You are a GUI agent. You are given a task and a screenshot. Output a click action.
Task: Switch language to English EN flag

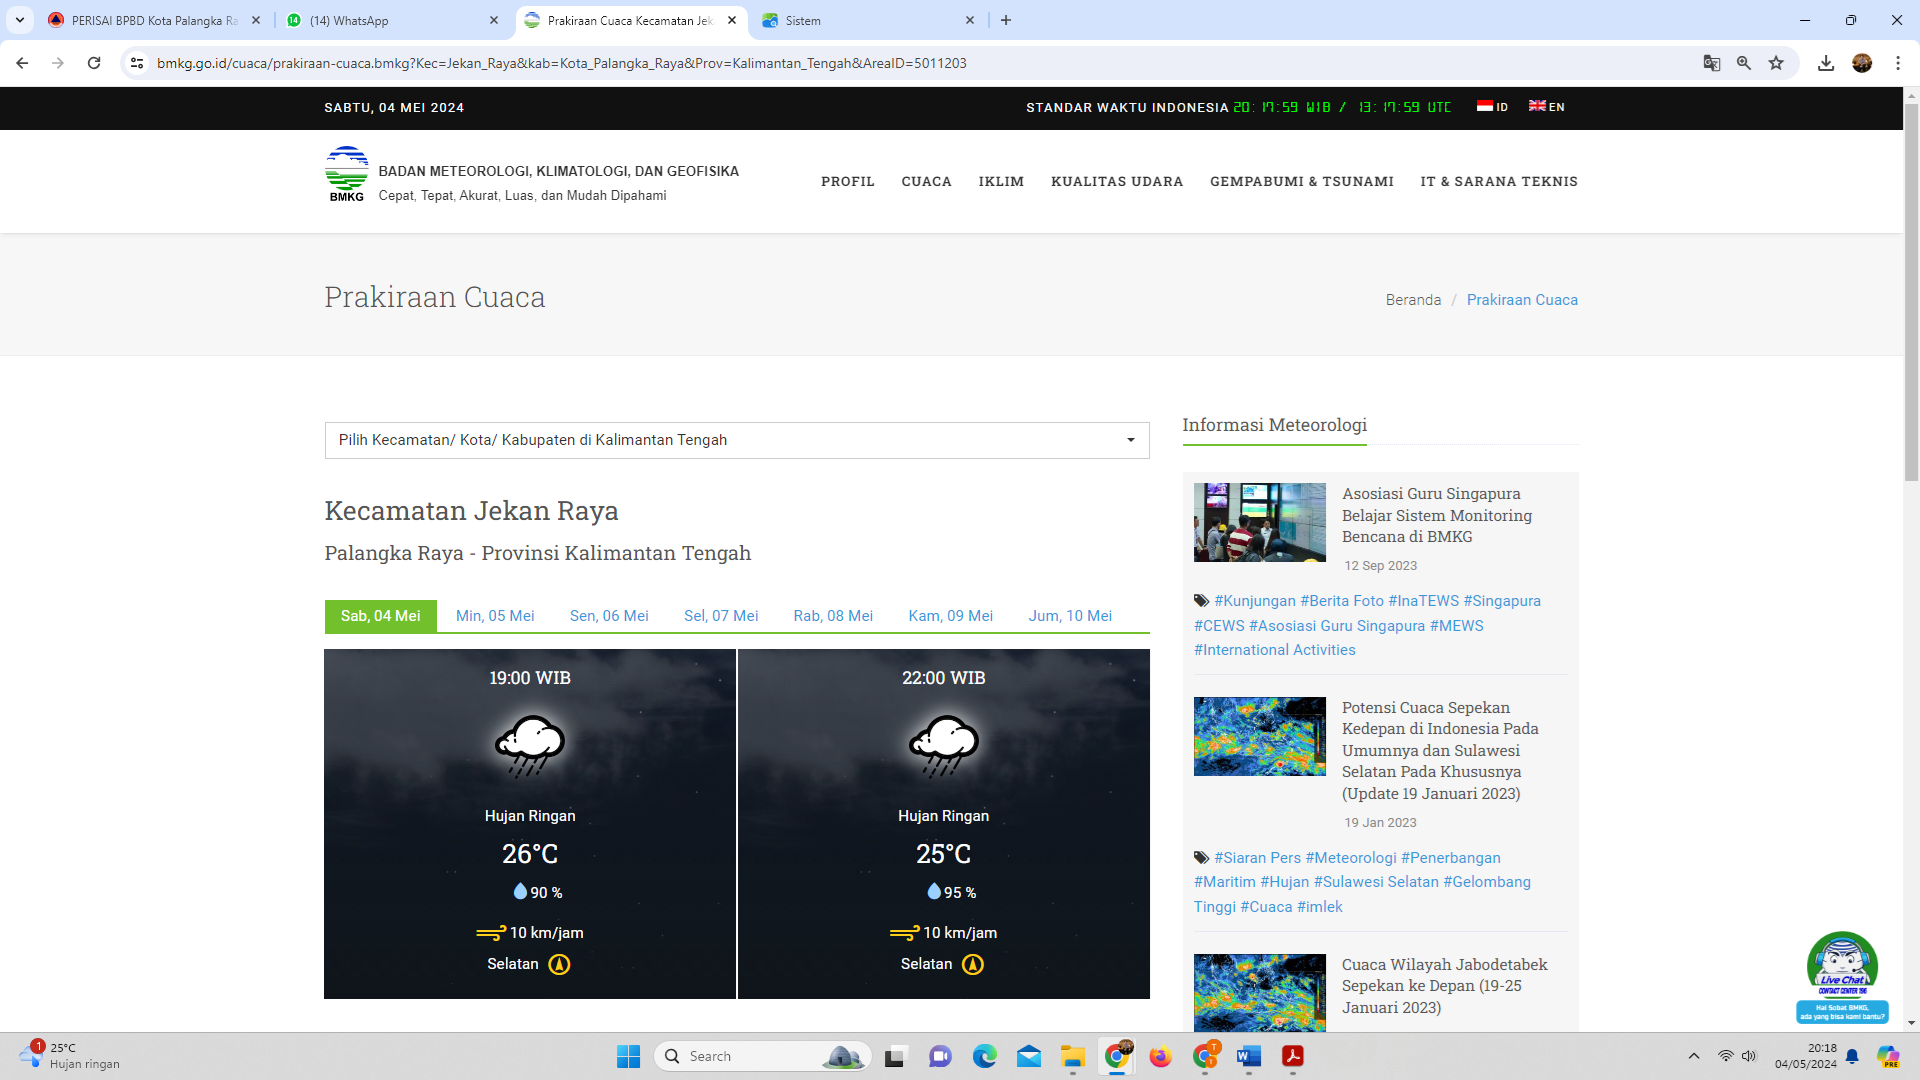(1546, 107)
